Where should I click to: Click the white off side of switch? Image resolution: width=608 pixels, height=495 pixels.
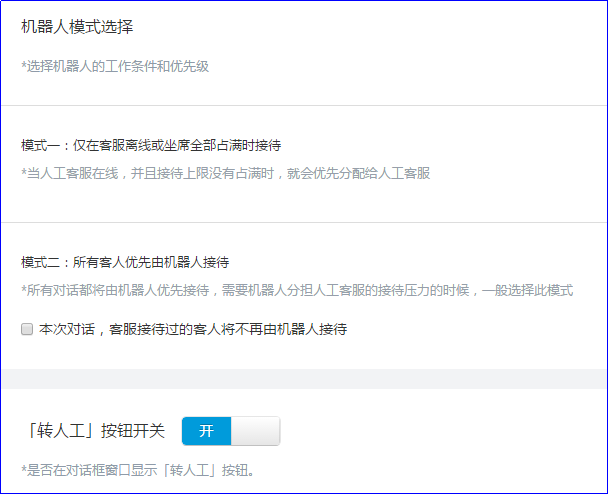pyautogui.click(x=255, y=431)
